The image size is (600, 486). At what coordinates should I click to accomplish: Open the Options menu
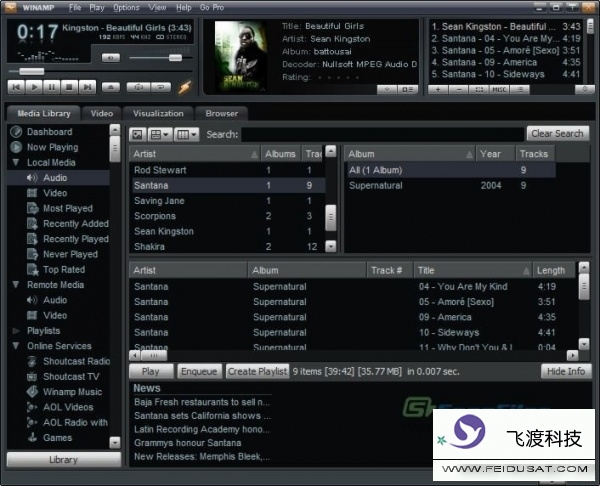pos(126,7)
